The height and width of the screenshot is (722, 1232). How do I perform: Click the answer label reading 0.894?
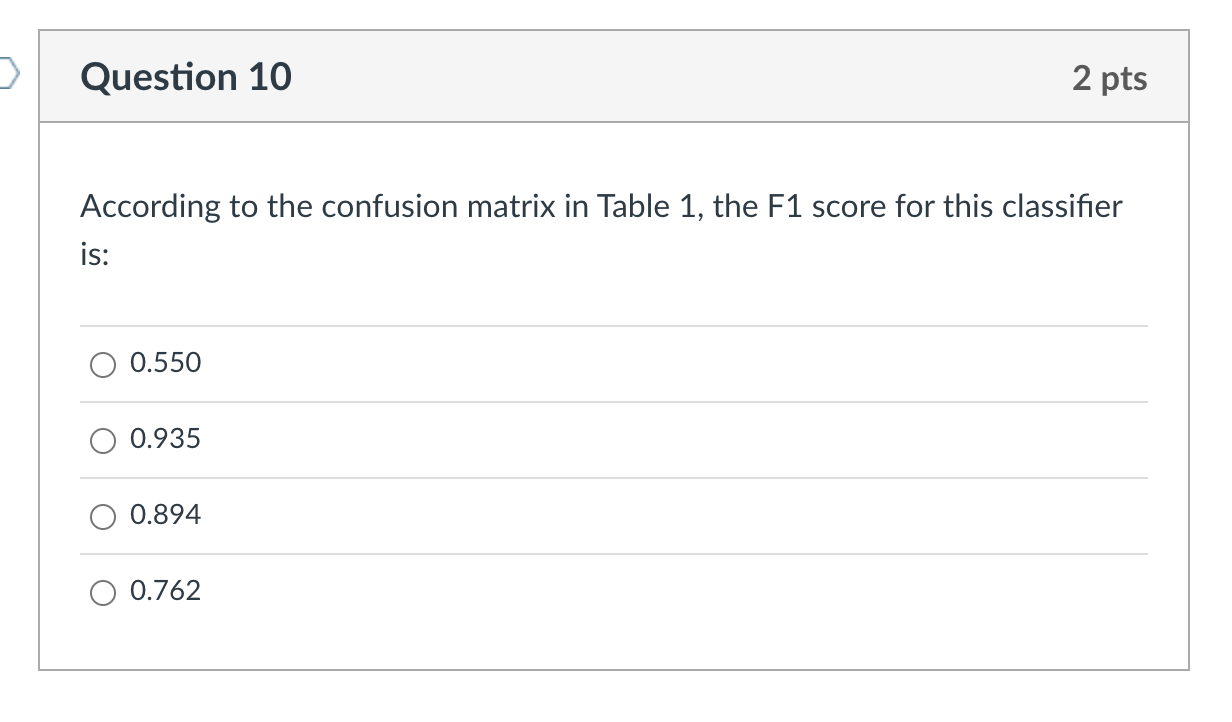[x=166, y=515]
